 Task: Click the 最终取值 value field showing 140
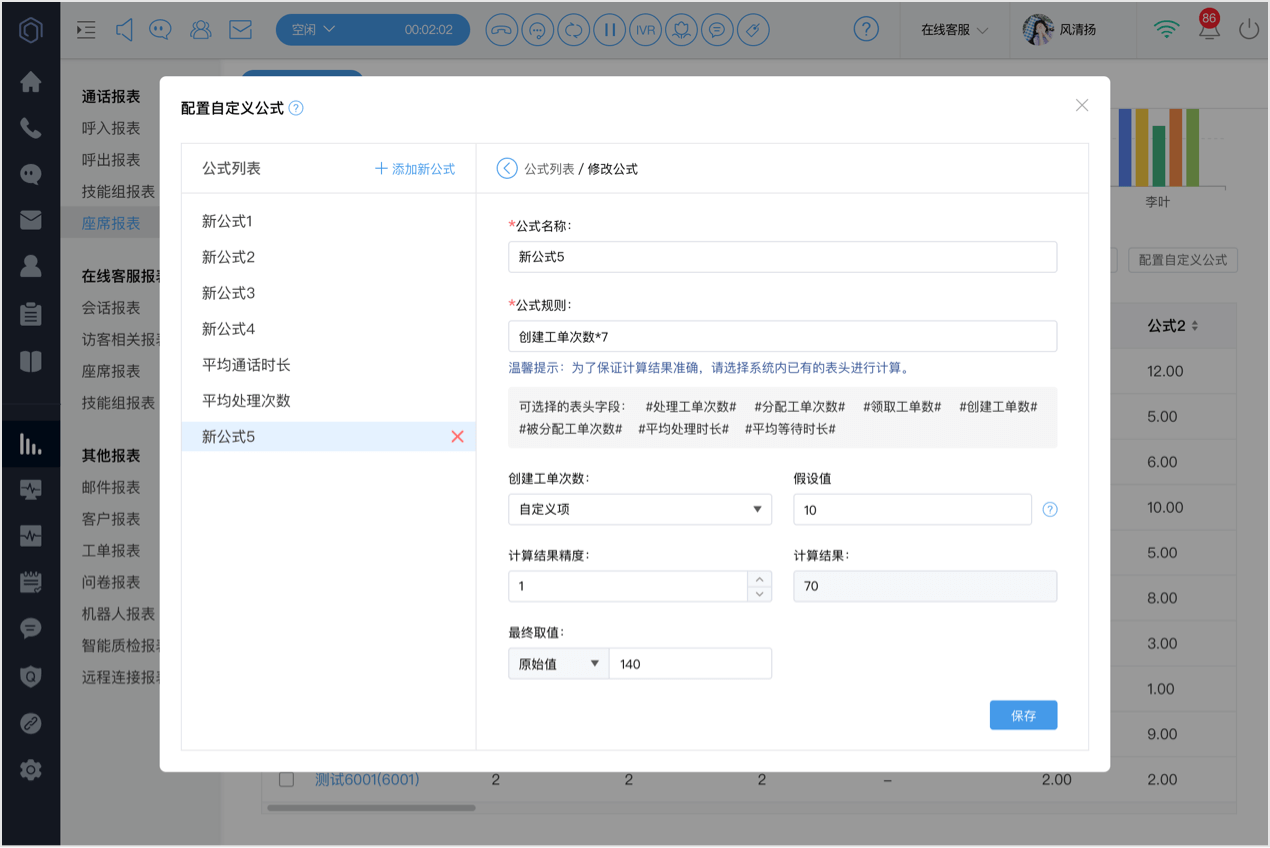[690, 663]
